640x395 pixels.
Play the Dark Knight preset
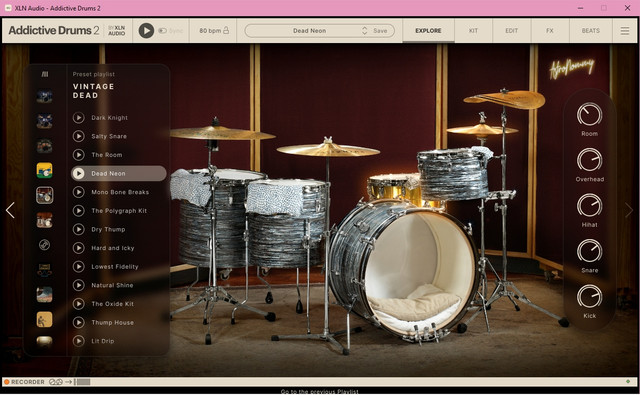(x=79, y=118)
